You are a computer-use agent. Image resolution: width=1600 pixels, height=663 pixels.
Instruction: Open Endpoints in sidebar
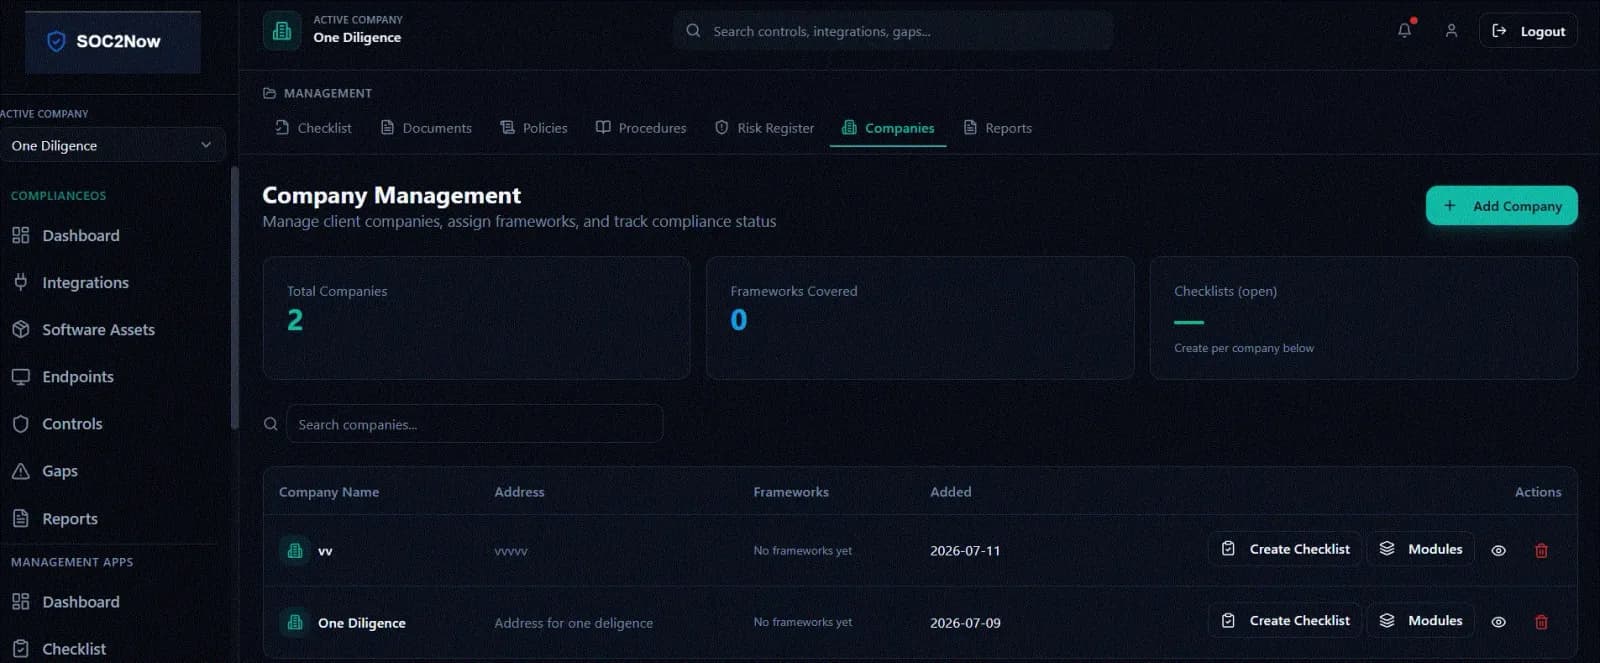click(x=77, y=376)
